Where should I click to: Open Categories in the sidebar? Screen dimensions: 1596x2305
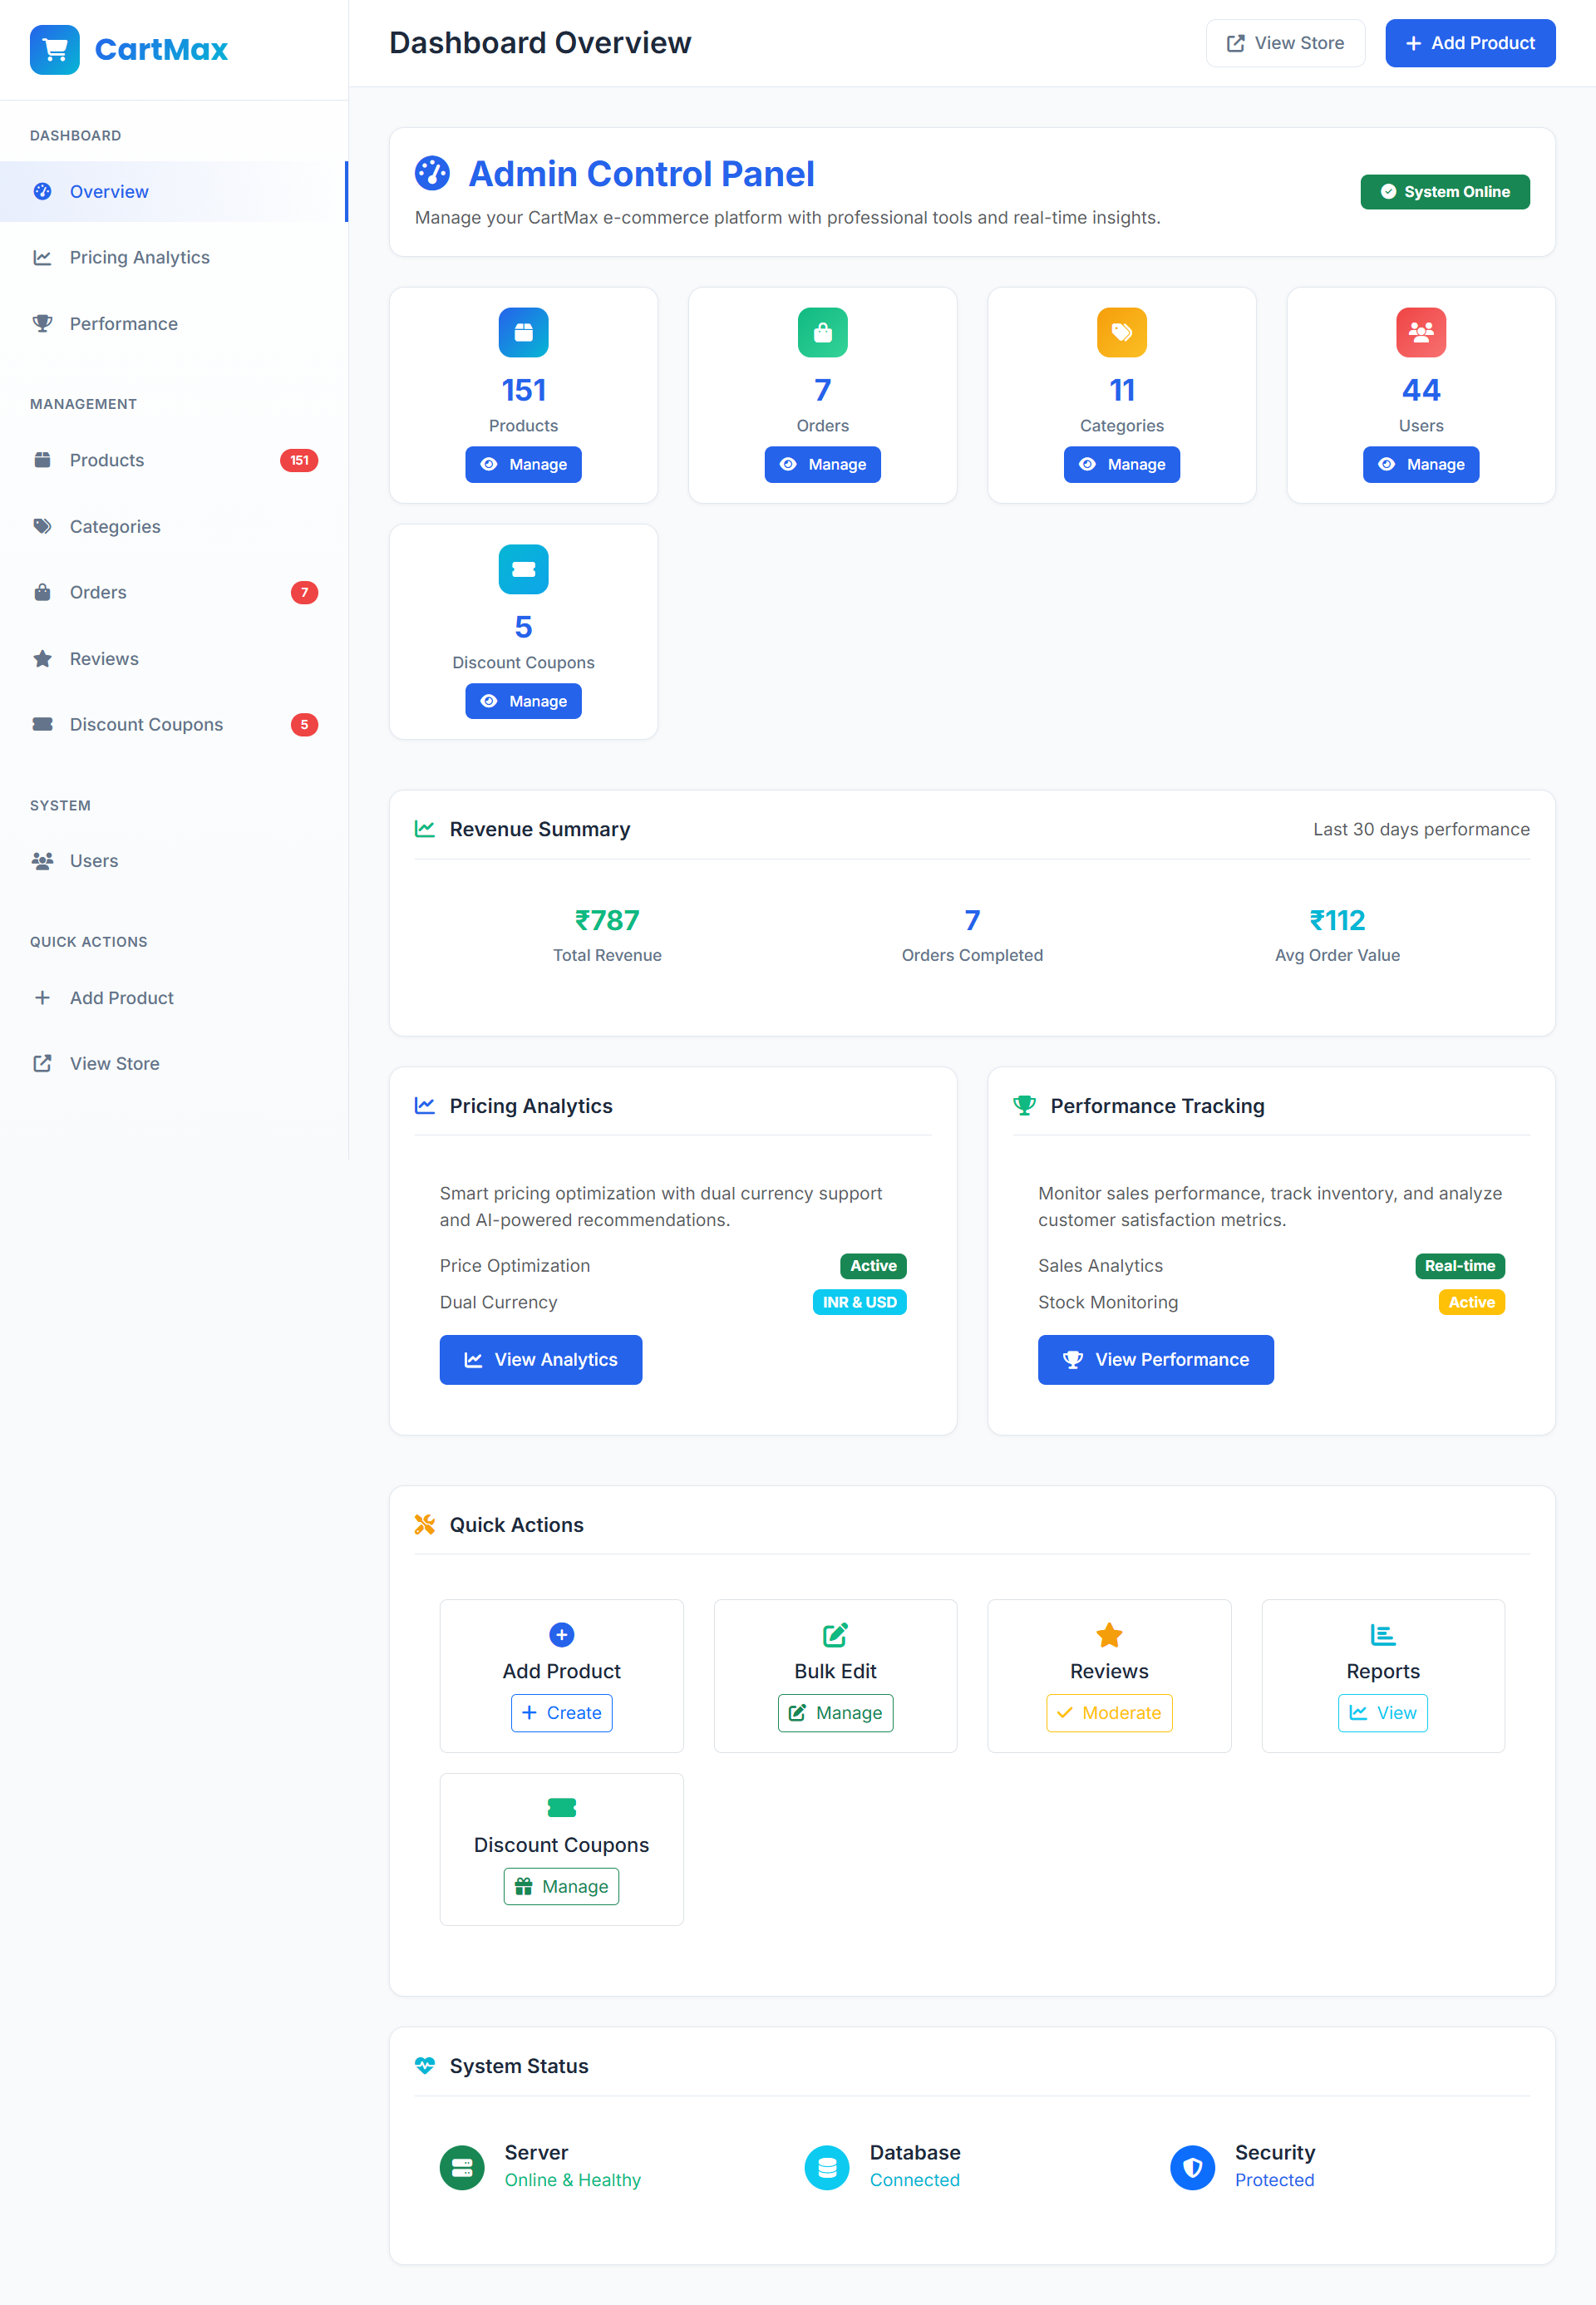174,527
